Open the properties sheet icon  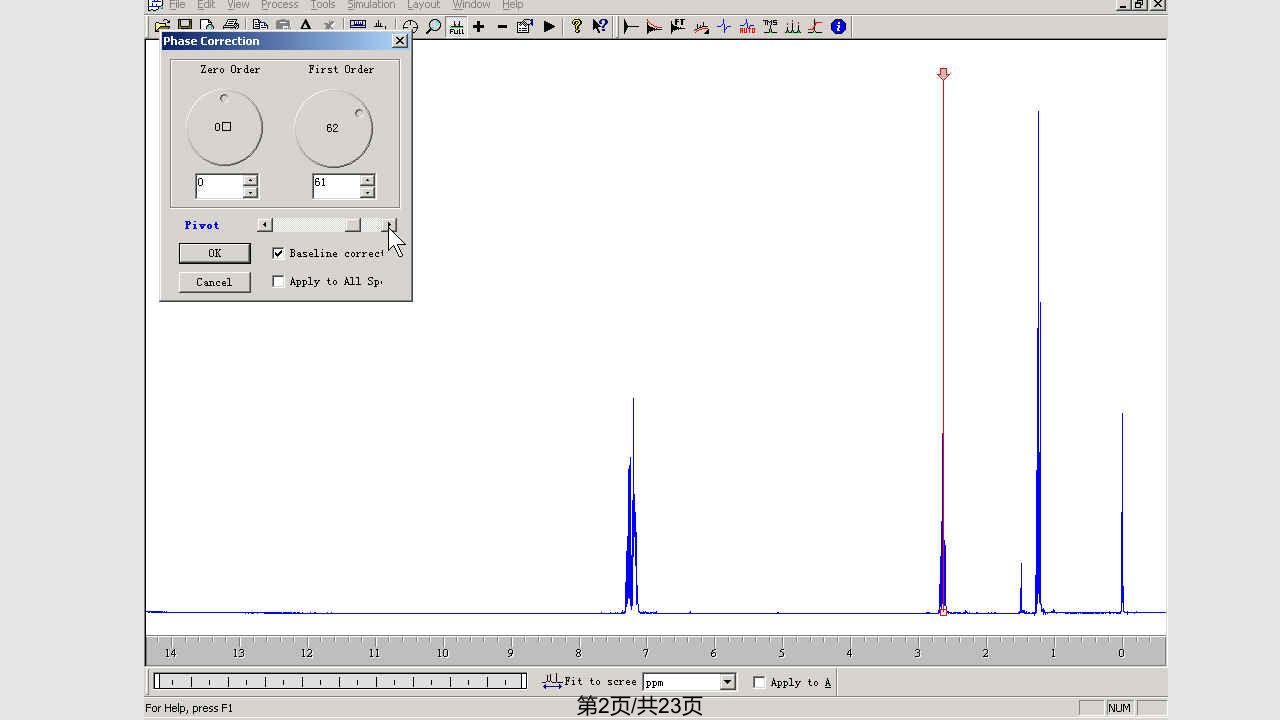point(525,27)
